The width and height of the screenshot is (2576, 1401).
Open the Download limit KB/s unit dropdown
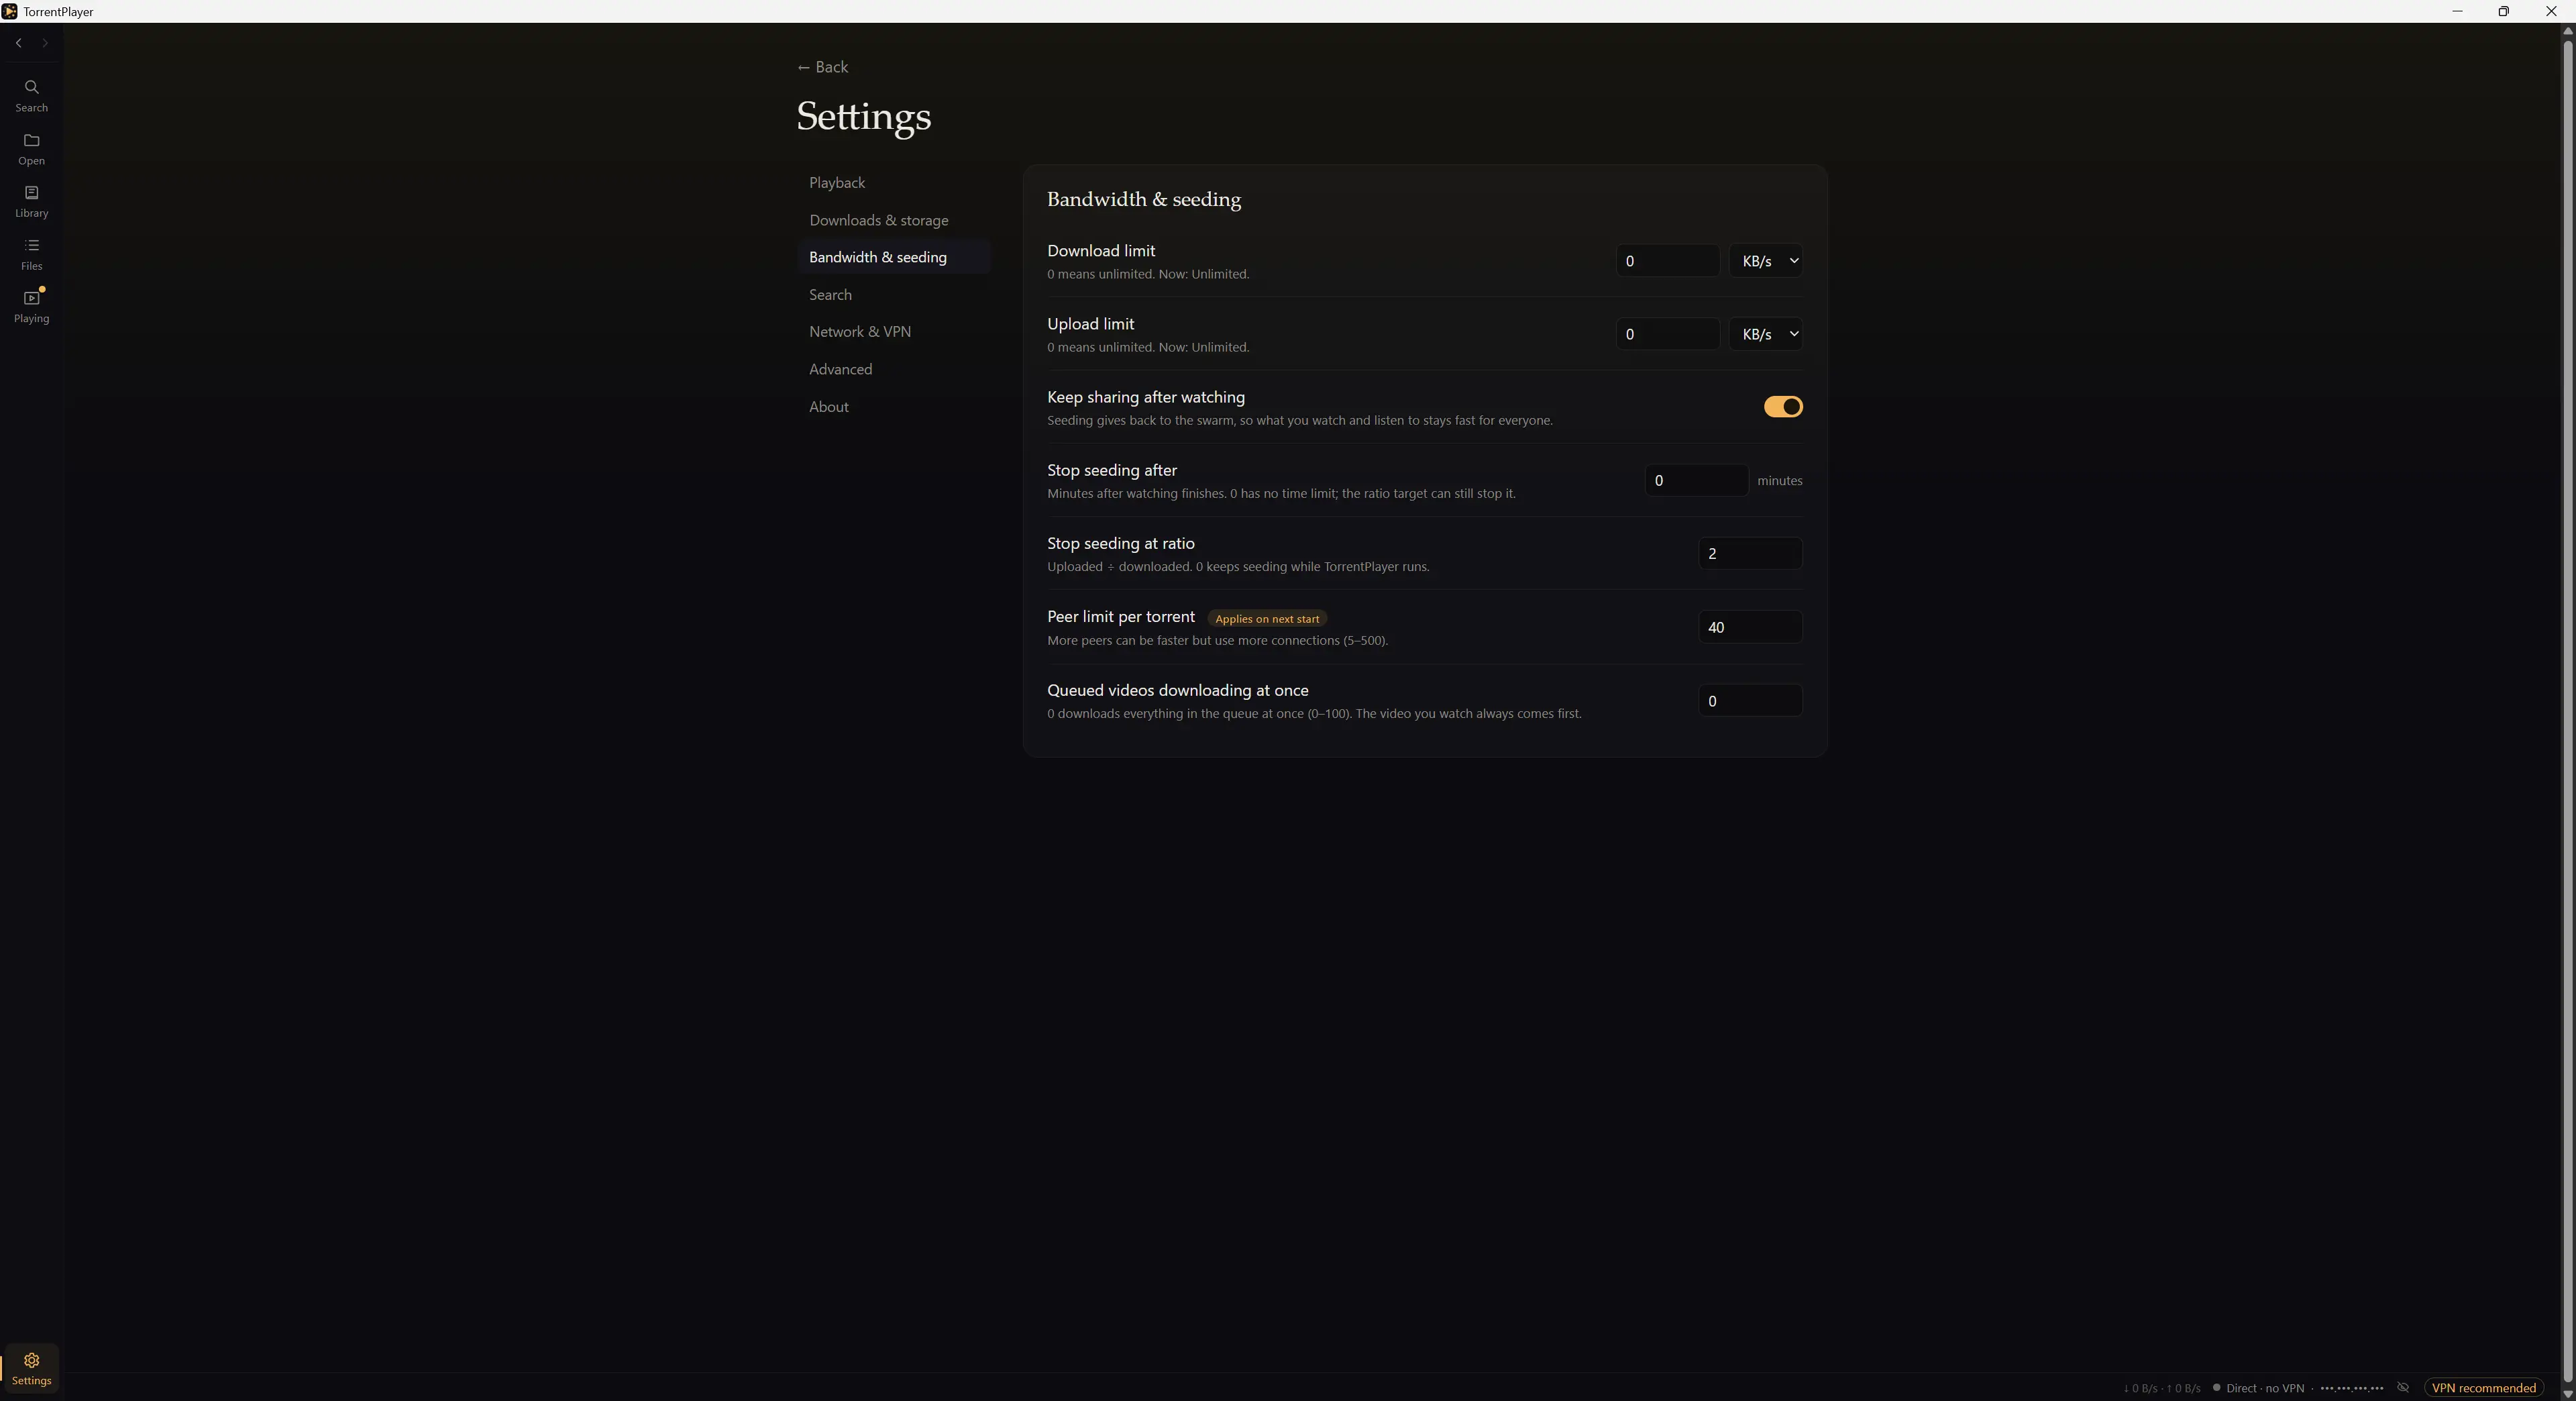click(x=1765, y=261)
